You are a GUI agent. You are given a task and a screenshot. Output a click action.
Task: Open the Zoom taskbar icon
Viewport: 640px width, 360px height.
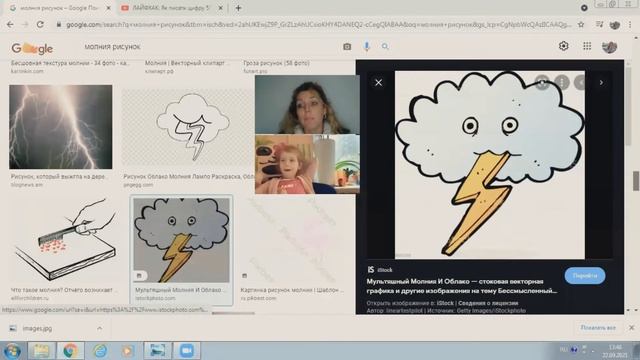(187, 351)
